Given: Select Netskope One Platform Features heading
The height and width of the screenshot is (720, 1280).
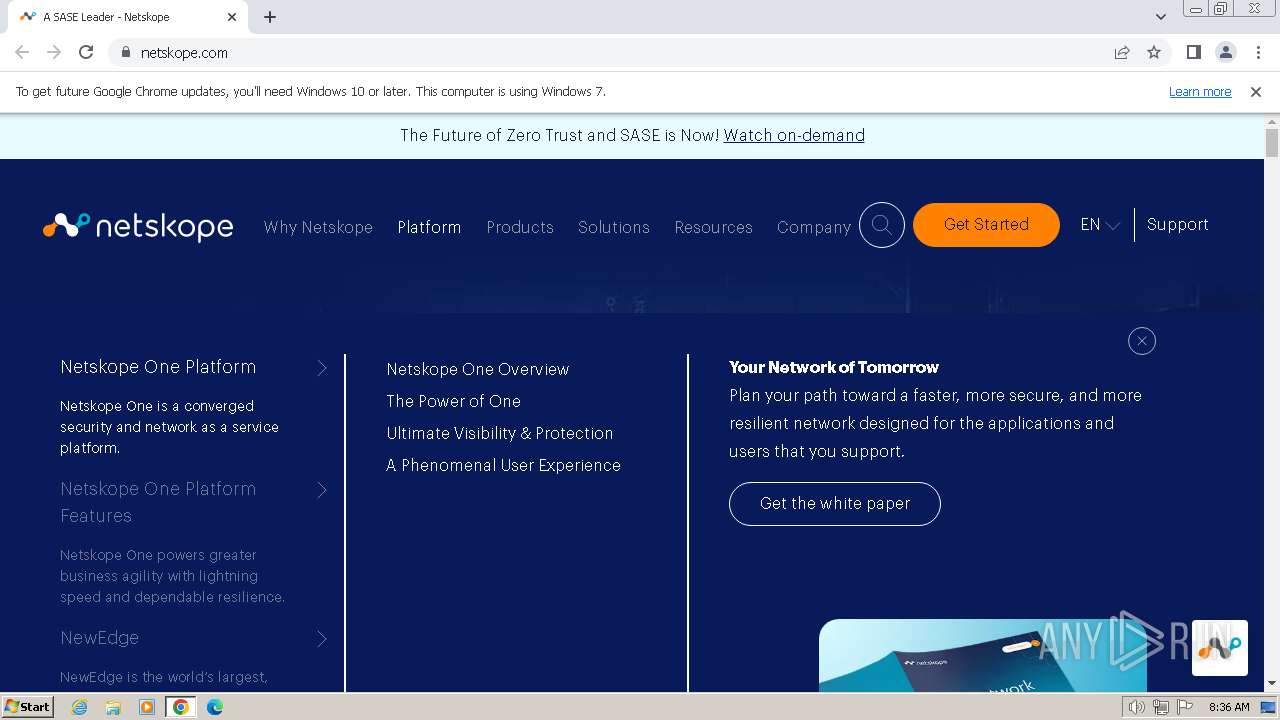Looking at the screenshot, I should click(x=158, y=502).
